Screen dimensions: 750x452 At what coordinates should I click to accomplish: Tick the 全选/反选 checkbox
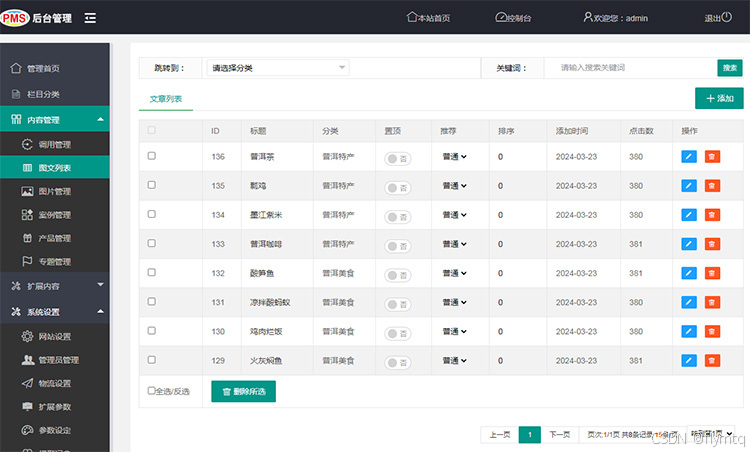point(151,391)
